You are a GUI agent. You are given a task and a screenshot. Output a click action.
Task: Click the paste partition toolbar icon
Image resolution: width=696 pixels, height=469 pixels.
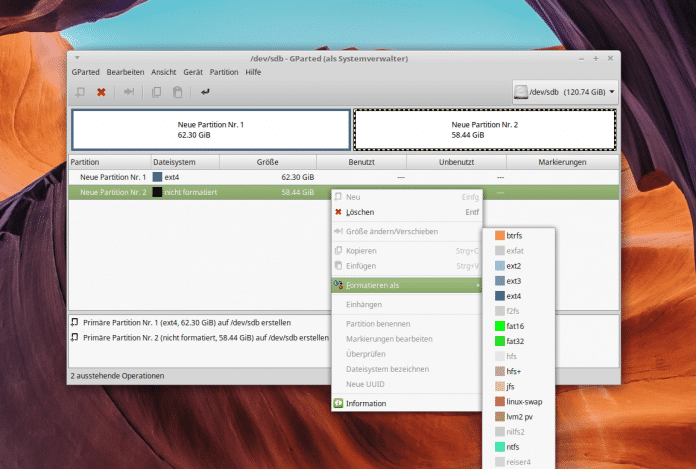coord(177,92)
